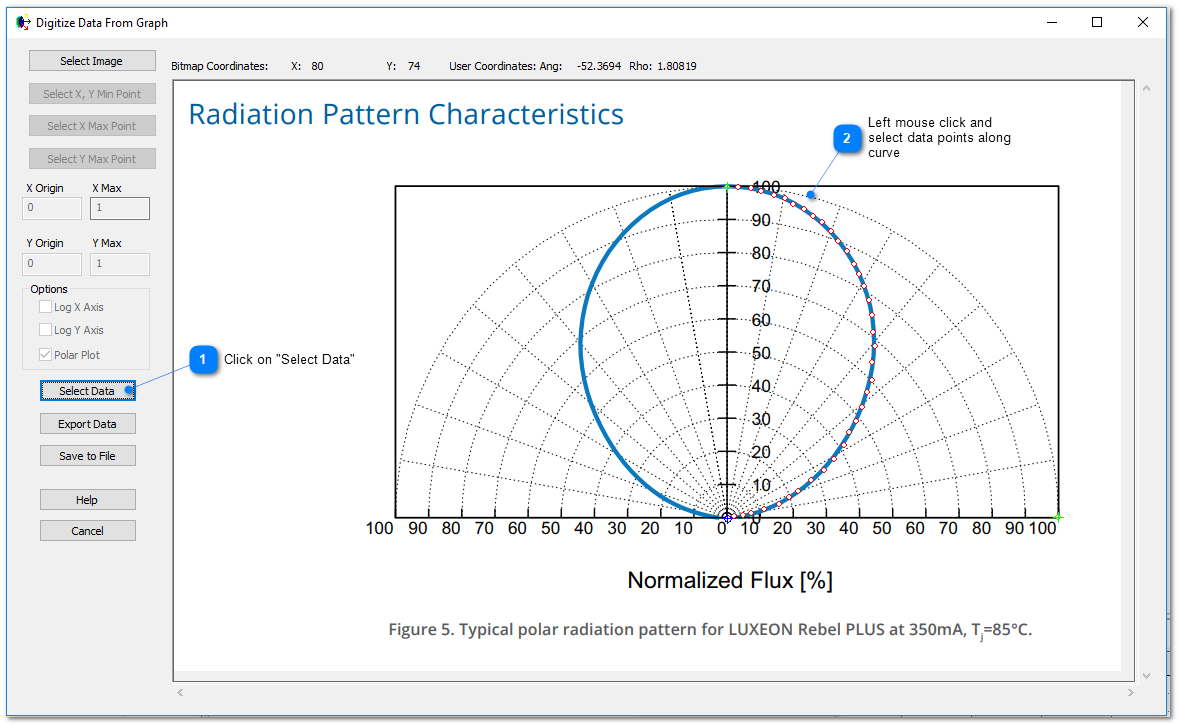Click the Export Data button

87,424
